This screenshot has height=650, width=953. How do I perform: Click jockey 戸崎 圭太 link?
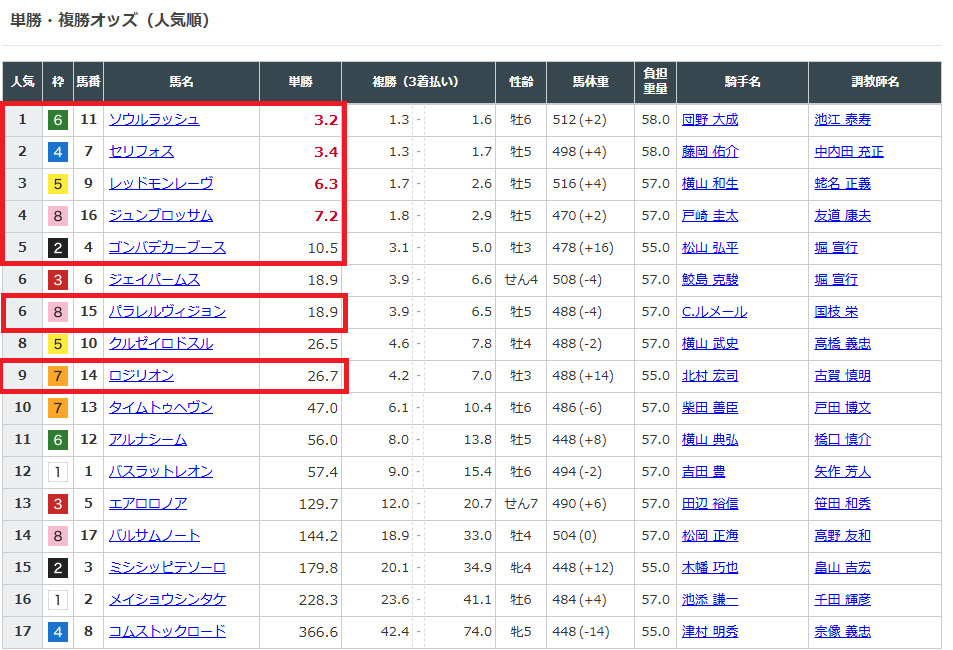coord(710,215)
